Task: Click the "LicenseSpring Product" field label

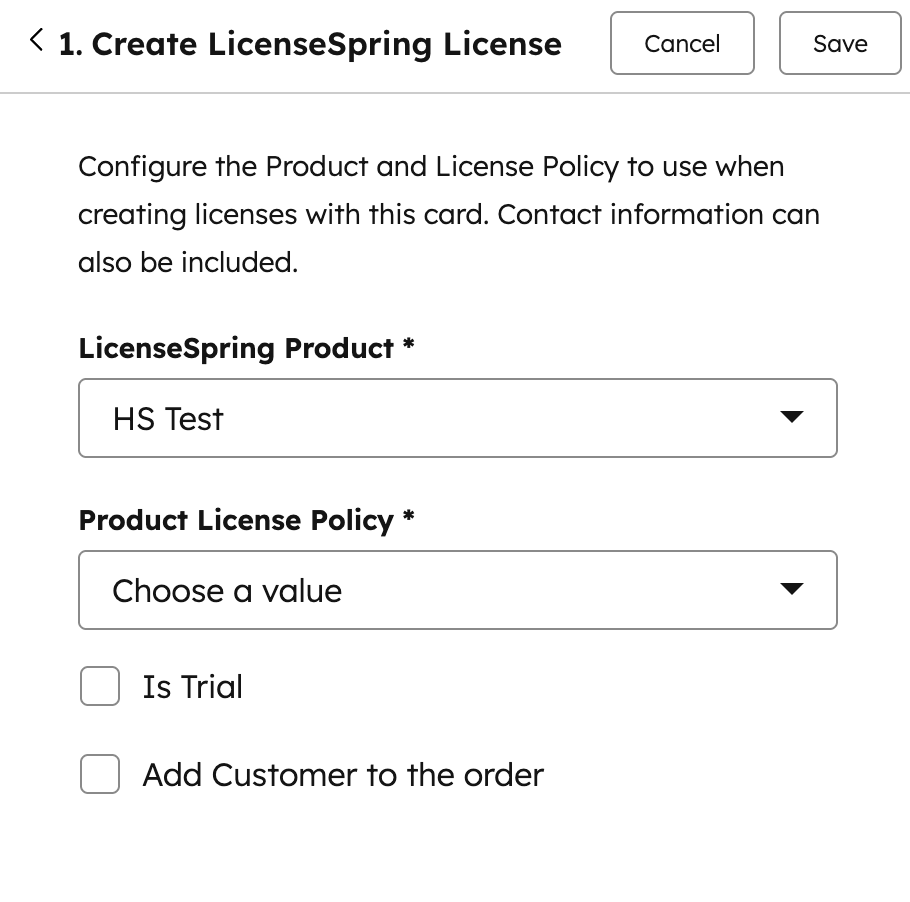Action: coord(236,348)
